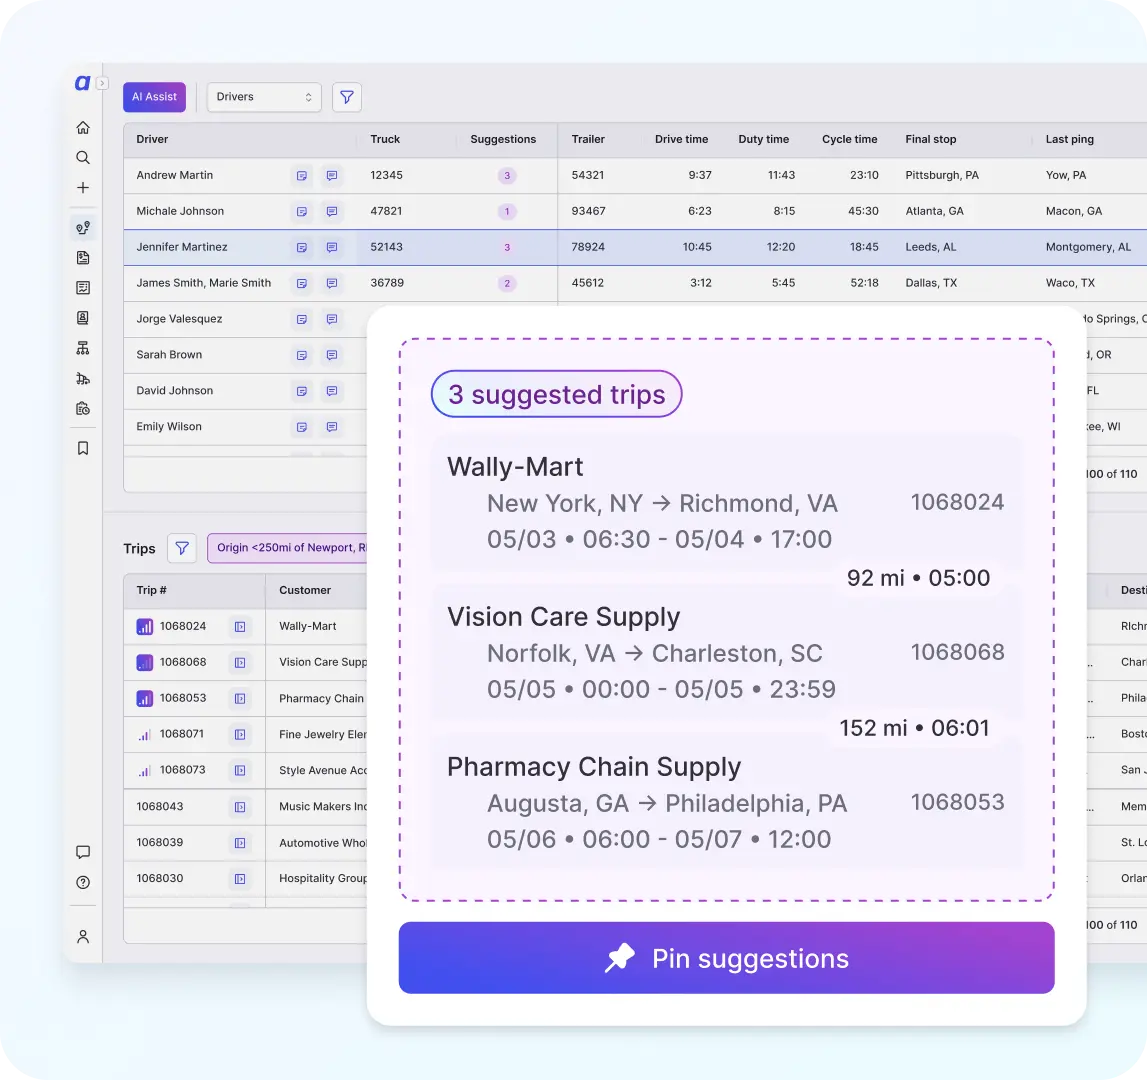Open the message icon for Jennifer Martinez
Viewport: 1147px width, 1080px height.
point(331,247)
